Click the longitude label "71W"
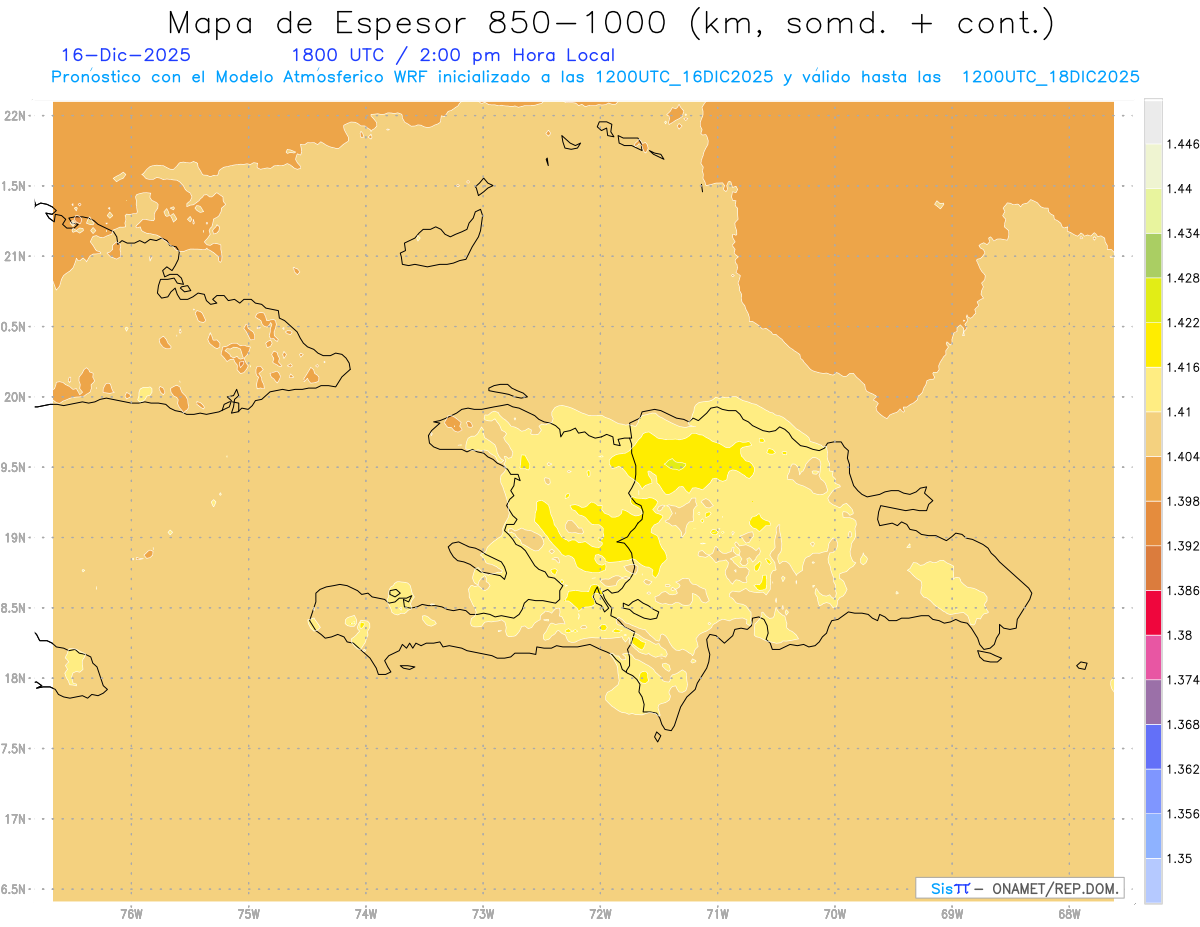Viewport: 1200px width, 927px height. point(717,915)
